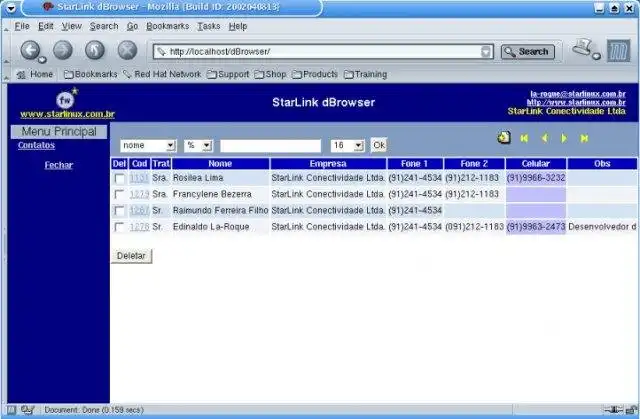Reload the page with the Reload button
Screen dimensions: 640x419
[95, 51]
